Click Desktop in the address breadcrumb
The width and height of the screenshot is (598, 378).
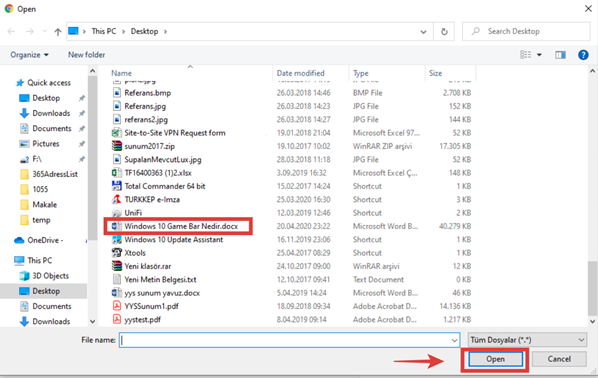click(x=144, y=32)
